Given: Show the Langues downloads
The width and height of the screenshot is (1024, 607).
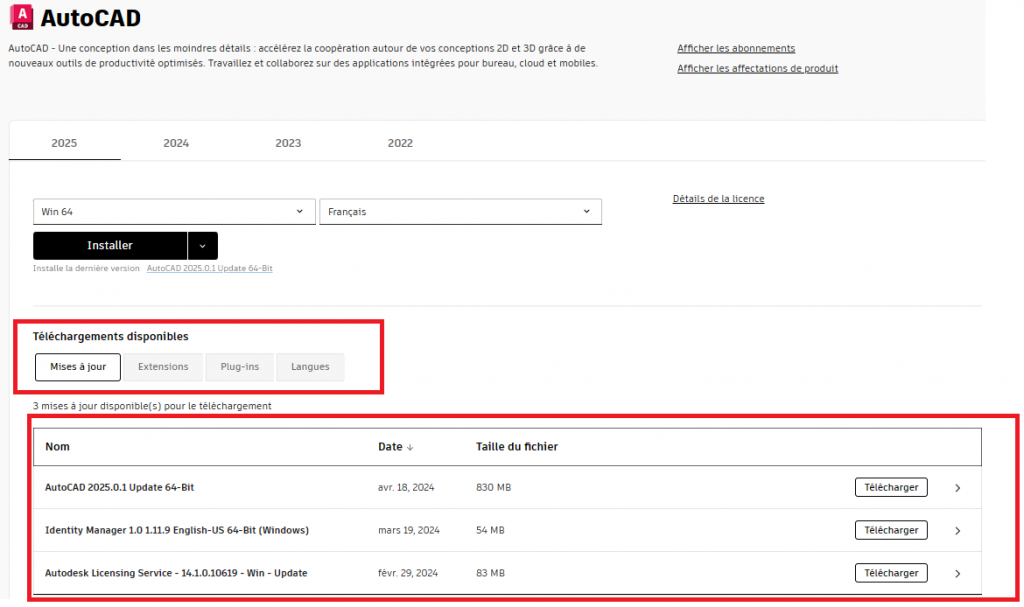Looking at the screenshot, I should coord(310,367).
